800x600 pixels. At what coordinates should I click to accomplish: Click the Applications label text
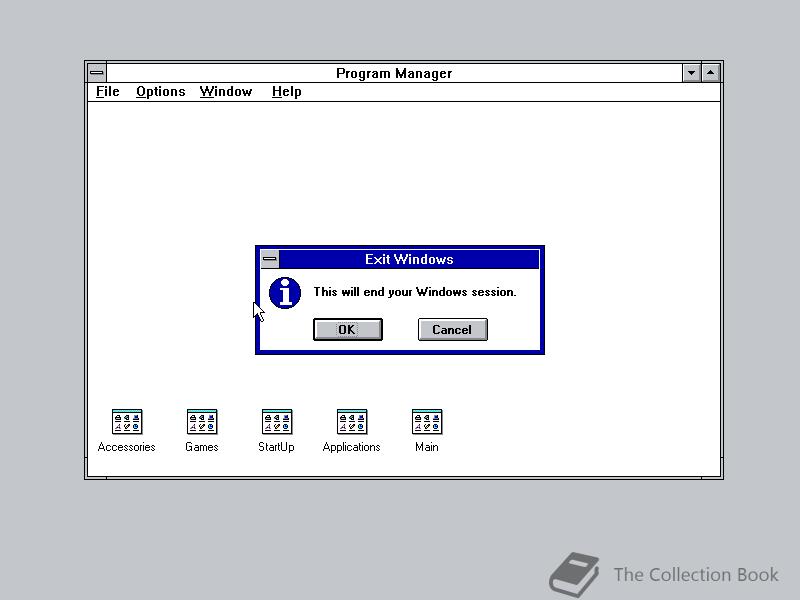(352, 447)
